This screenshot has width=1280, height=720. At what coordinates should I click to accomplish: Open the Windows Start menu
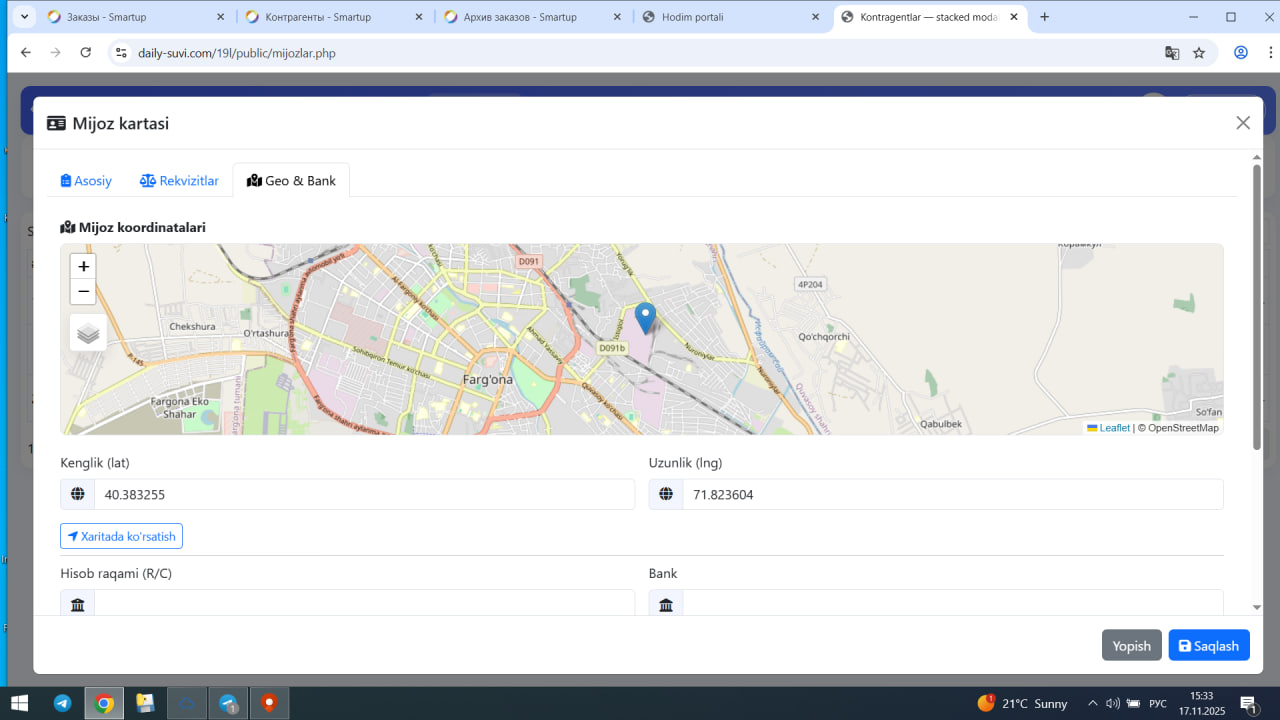[19, 703]
